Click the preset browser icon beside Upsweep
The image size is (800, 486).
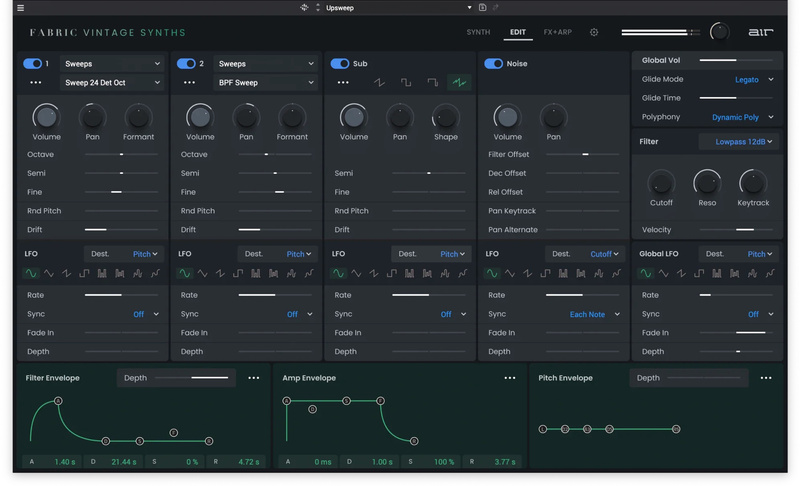click(x=304, y=7)
